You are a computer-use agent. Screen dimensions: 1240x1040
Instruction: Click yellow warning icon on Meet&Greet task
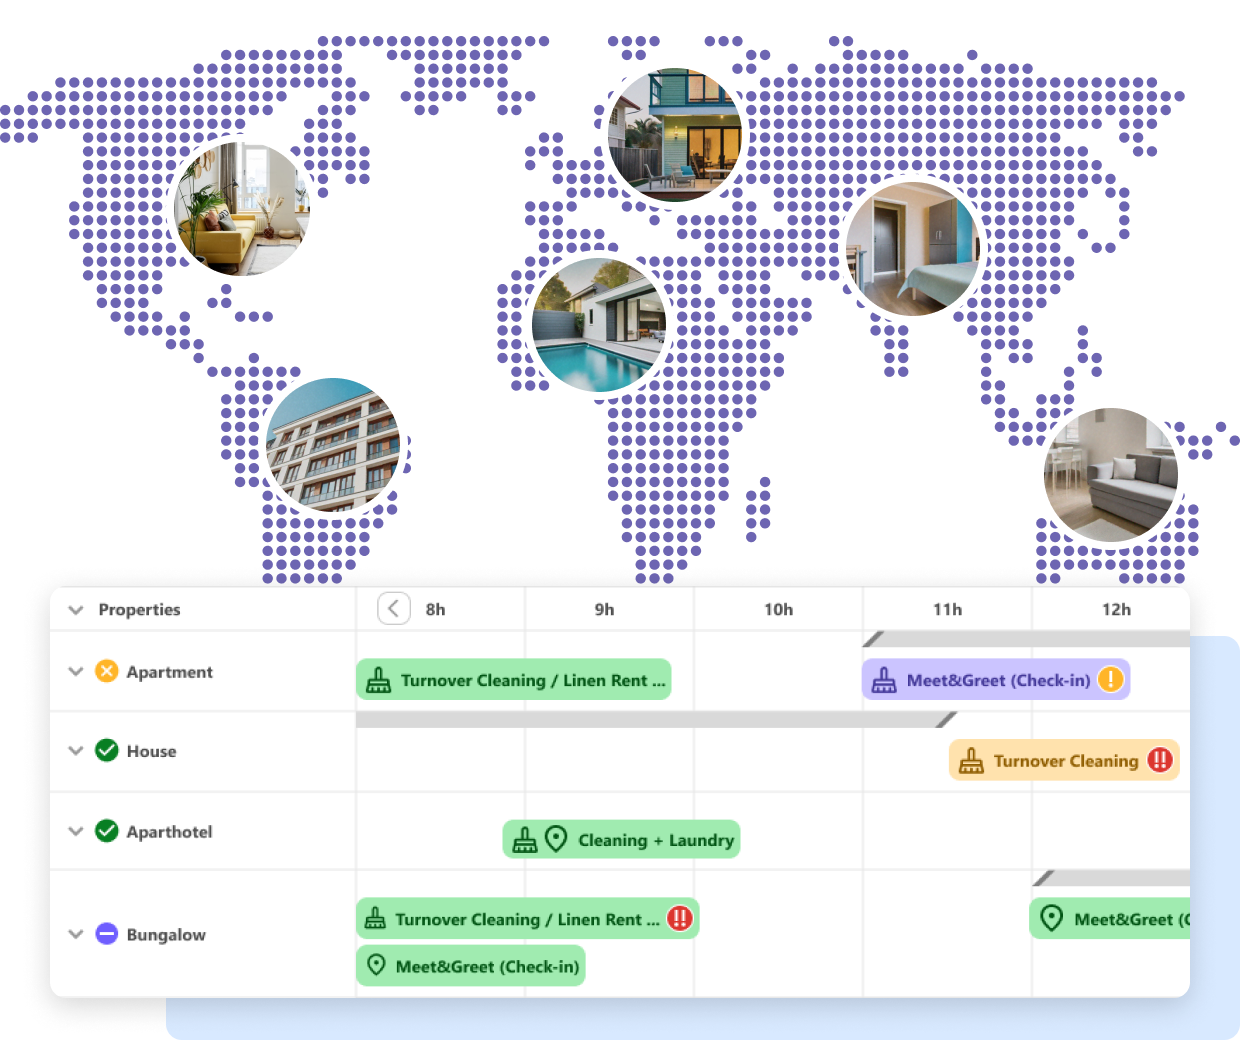point(1110,680)
